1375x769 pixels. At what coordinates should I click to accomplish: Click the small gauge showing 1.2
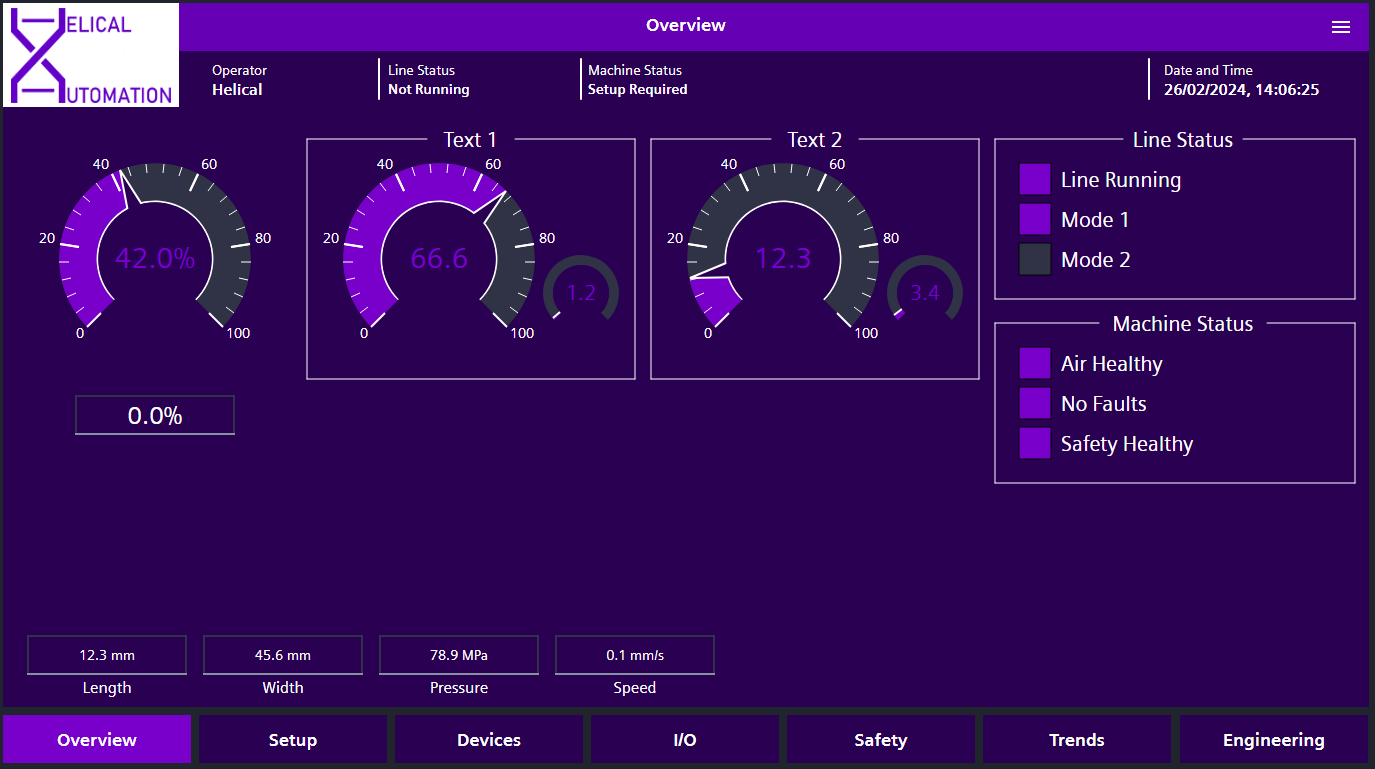click(x=580, y=292)
